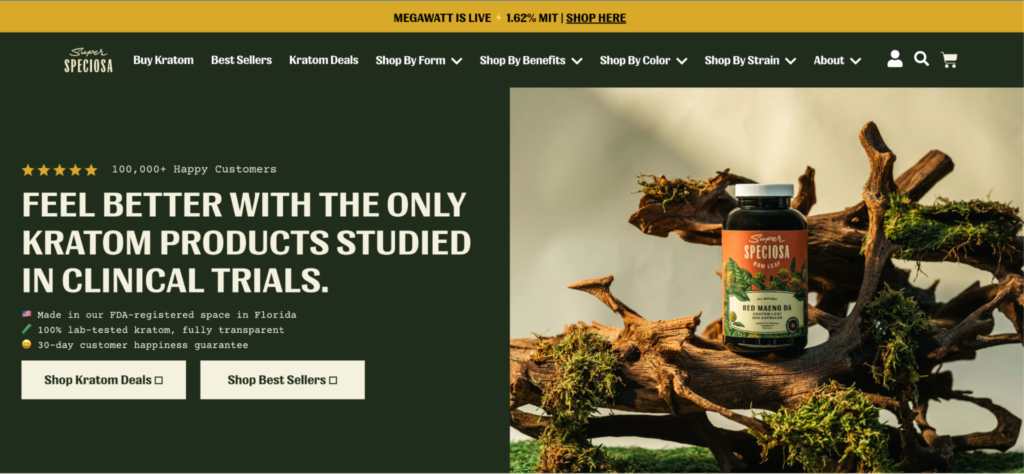
Task: Go to Buy Kratom page
Action: coord(163,60)
